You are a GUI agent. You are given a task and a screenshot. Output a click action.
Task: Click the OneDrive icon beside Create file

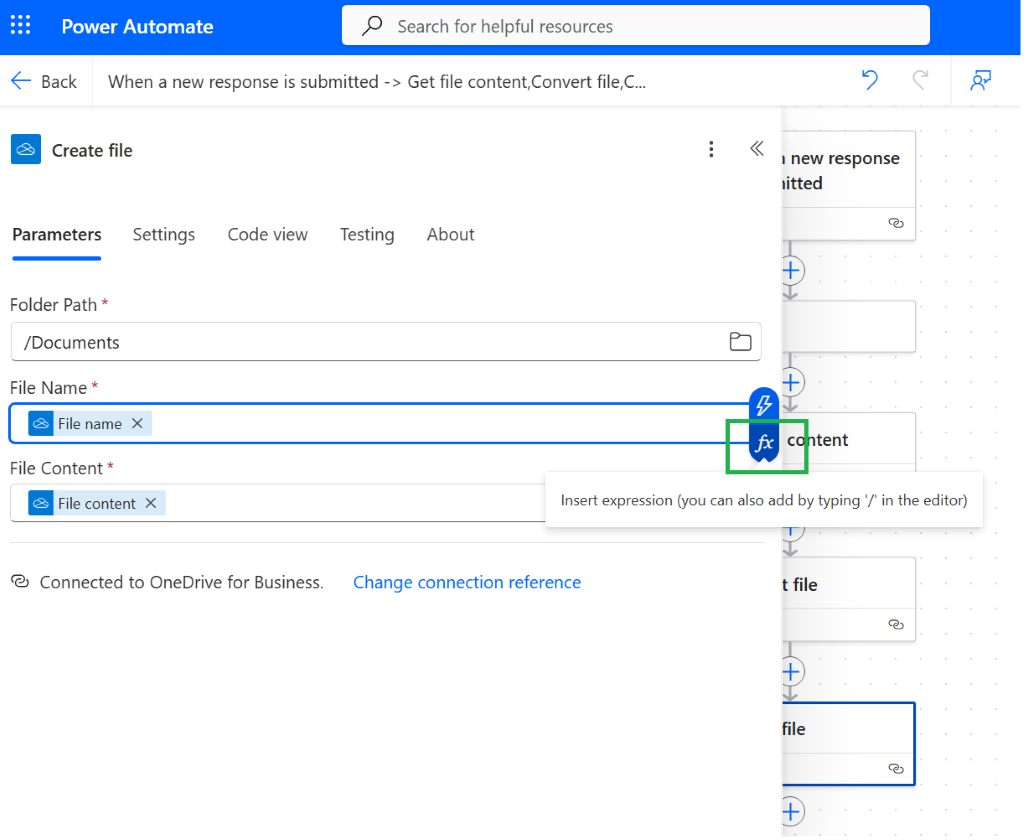[26, 150]
